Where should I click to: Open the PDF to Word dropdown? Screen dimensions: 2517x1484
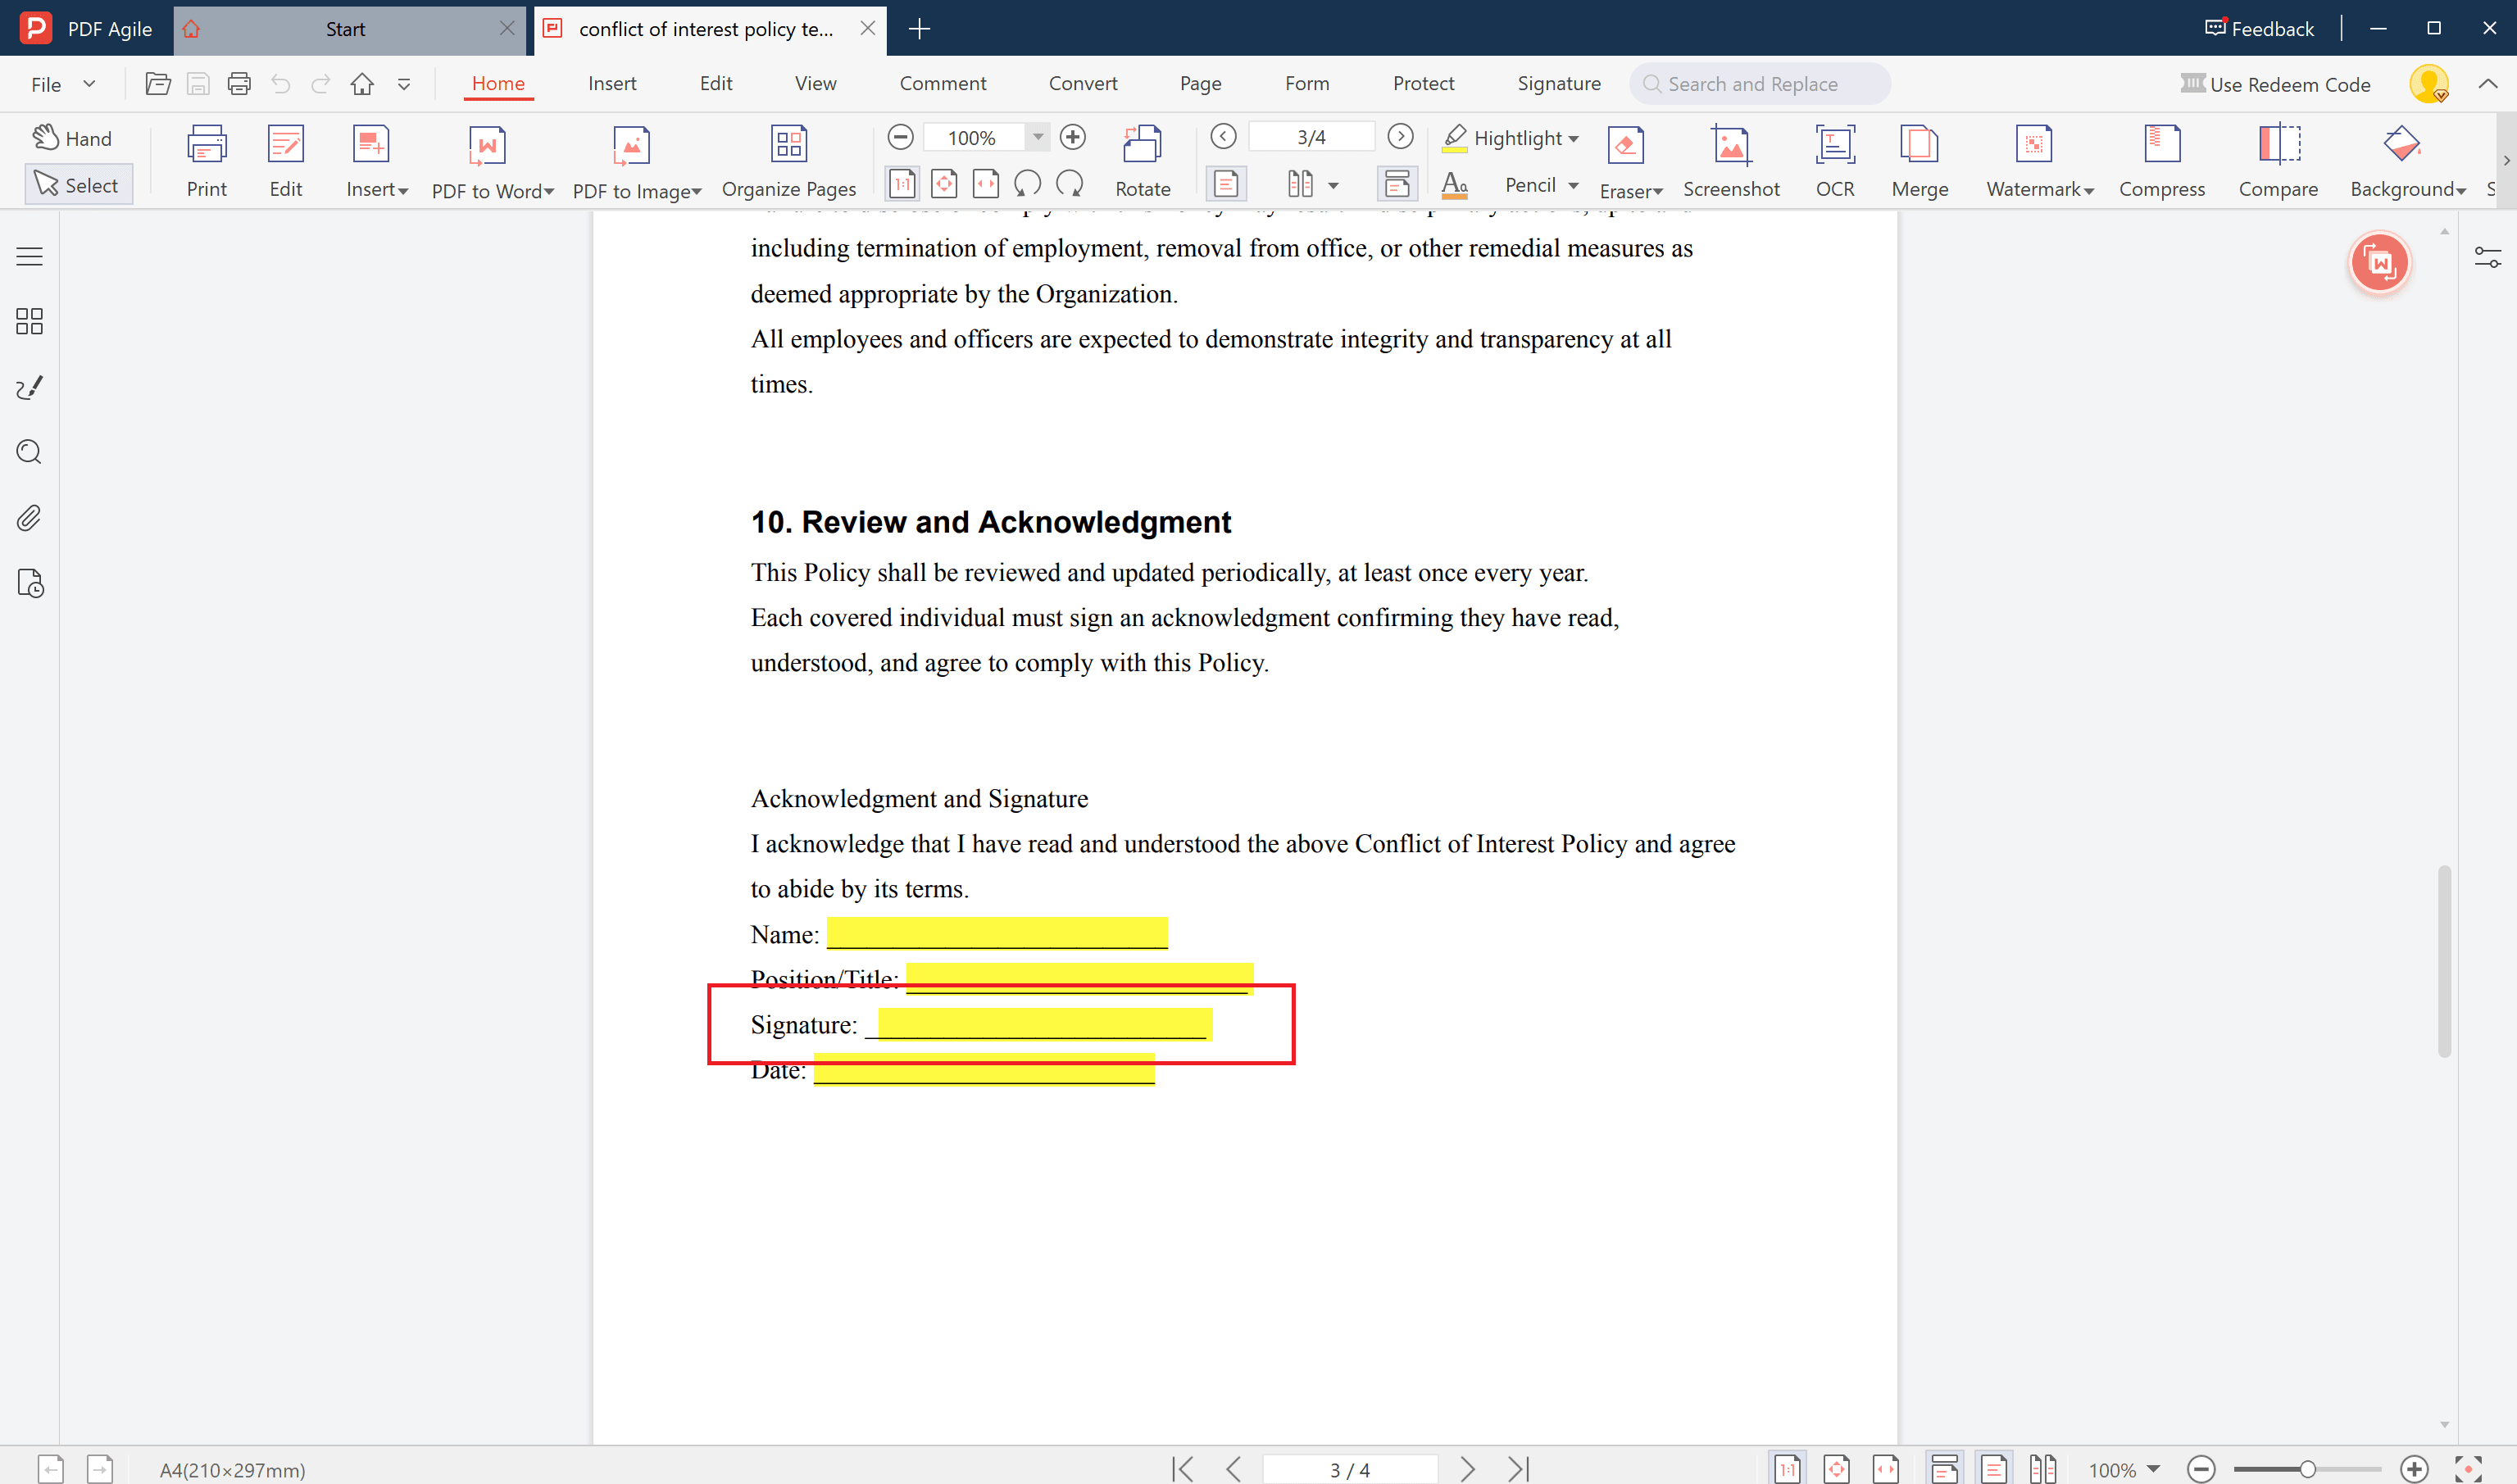point(549,191)
